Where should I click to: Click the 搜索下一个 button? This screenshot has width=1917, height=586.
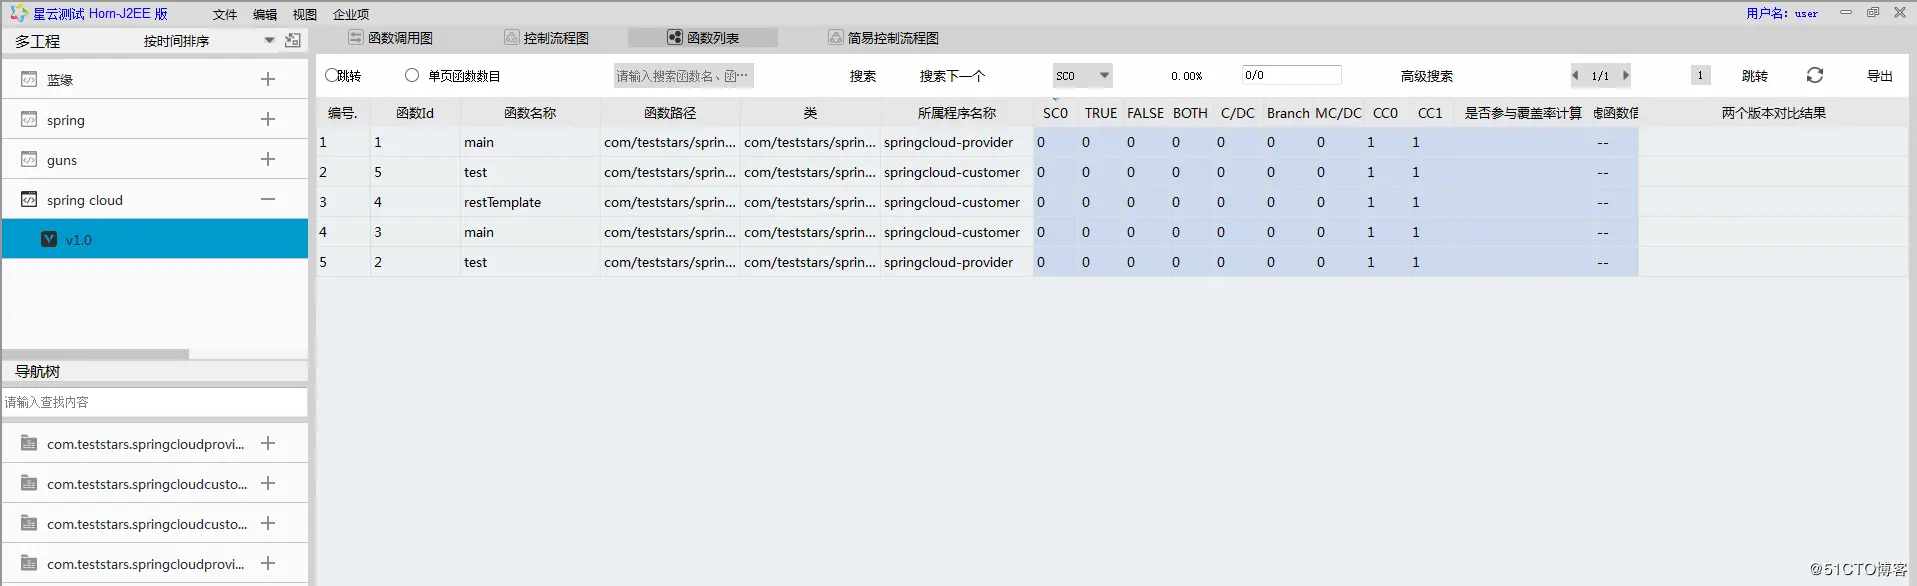point(952,76)
